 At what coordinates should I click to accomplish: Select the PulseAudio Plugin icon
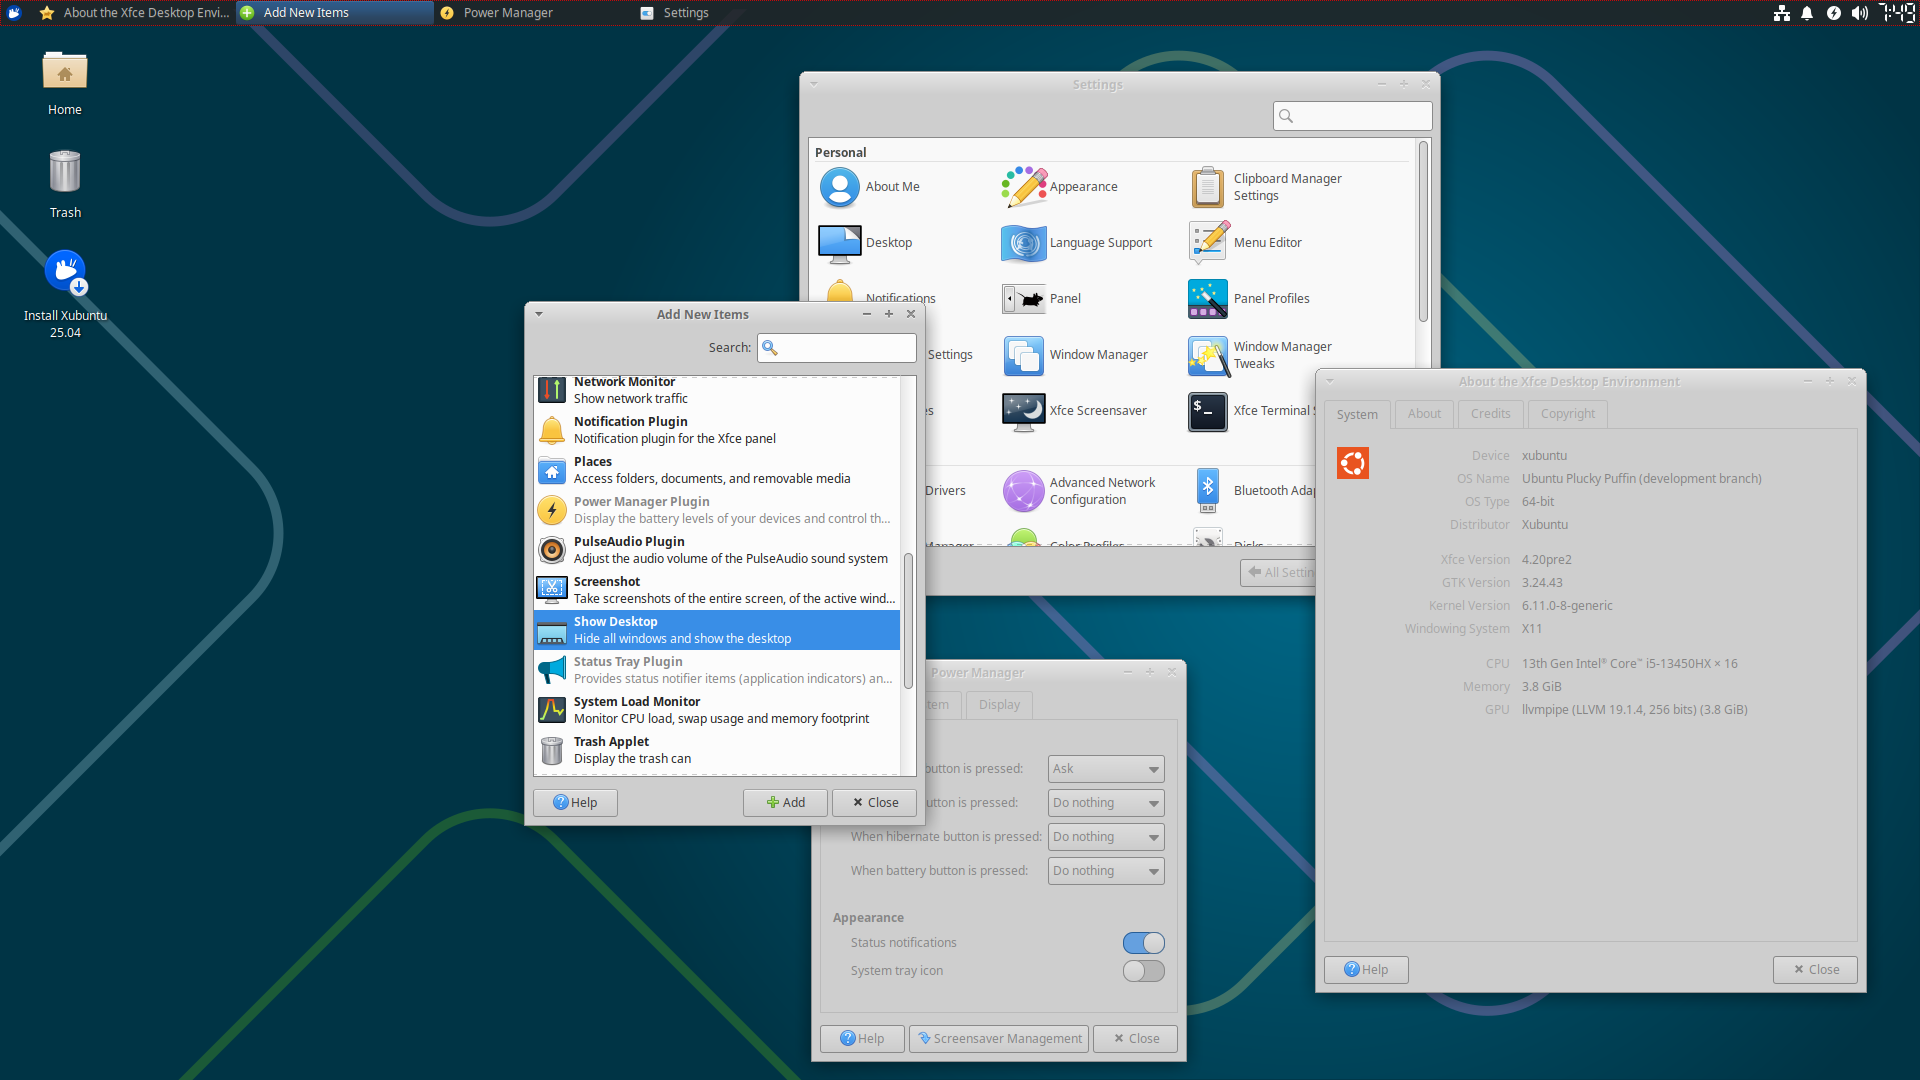(550, 550)
